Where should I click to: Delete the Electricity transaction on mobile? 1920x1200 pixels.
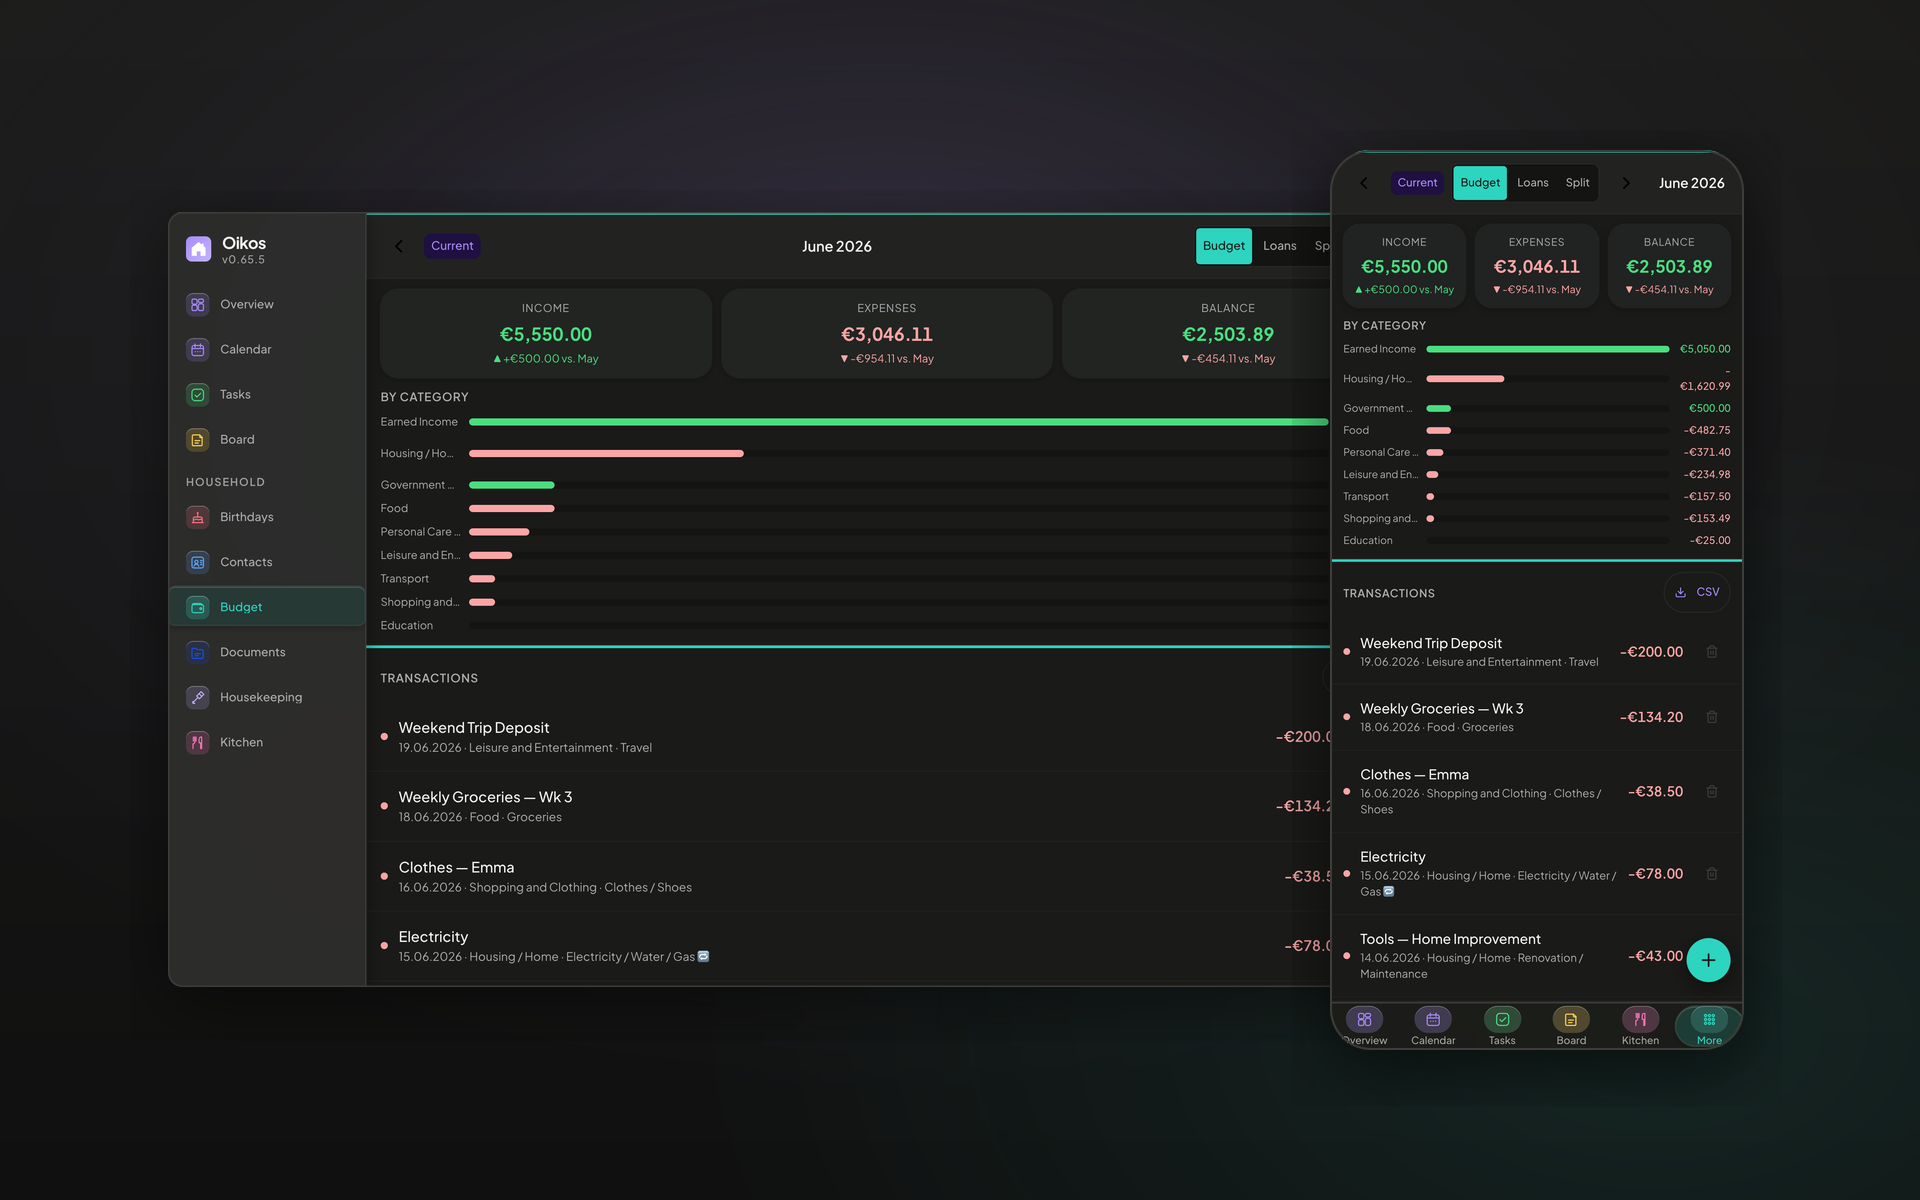tap(1712, 873)
